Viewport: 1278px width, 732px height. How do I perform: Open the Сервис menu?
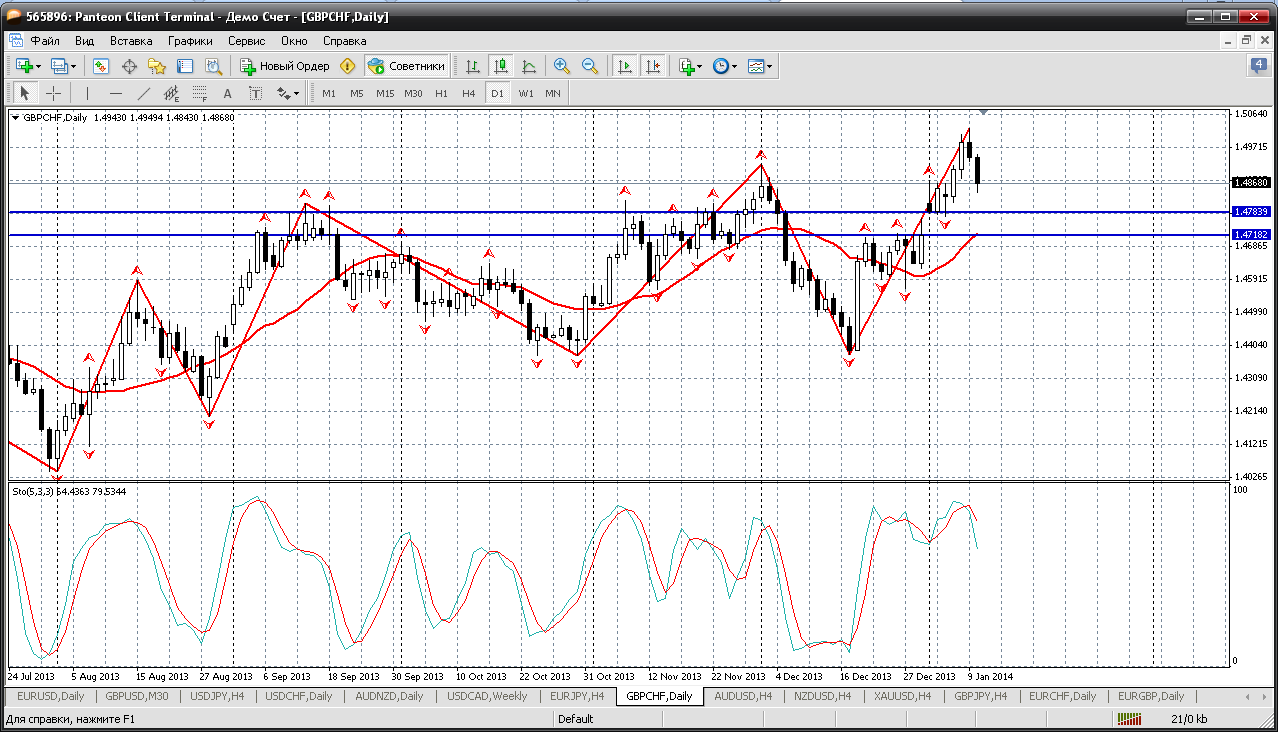(x=246, y=41)
